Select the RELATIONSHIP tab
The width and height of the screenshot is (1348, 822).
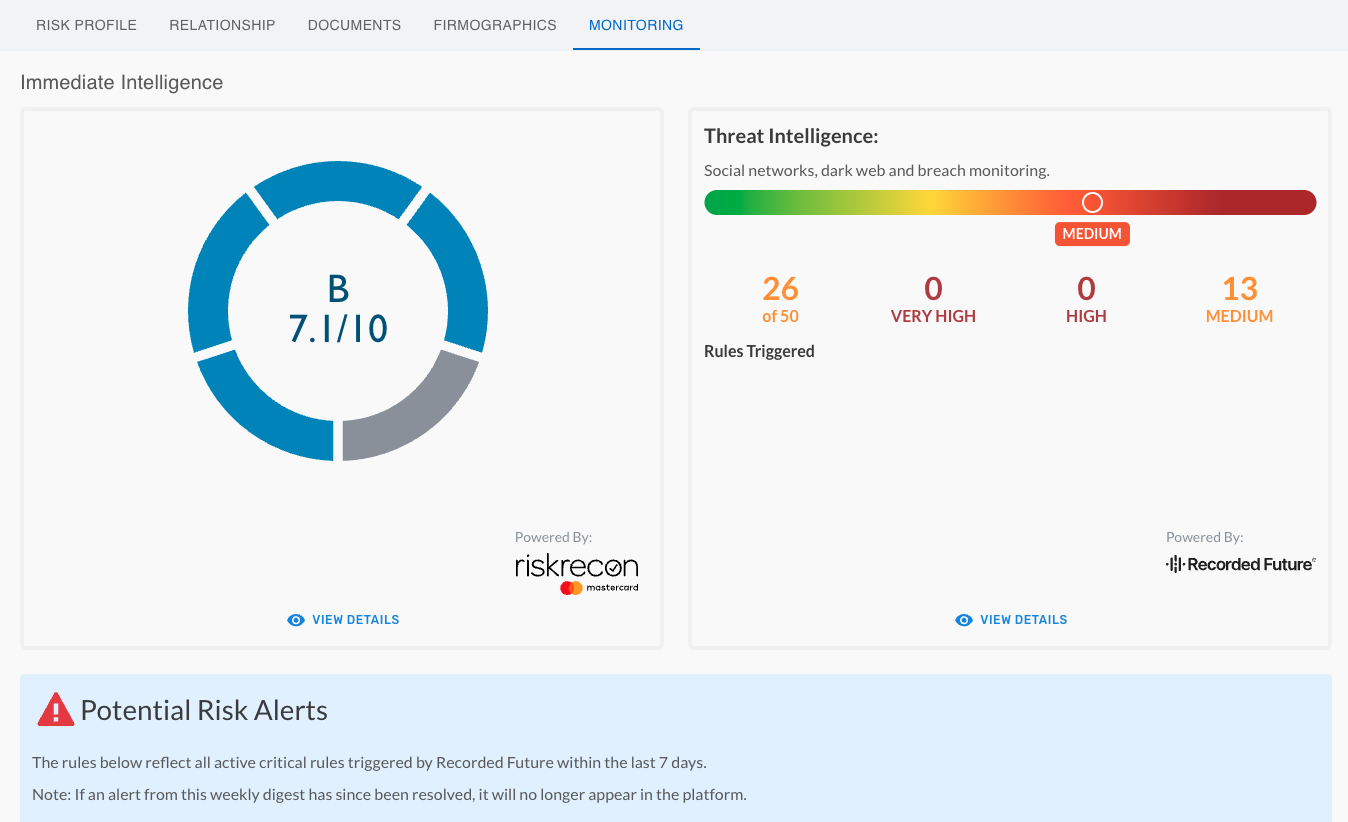[222, 25]
